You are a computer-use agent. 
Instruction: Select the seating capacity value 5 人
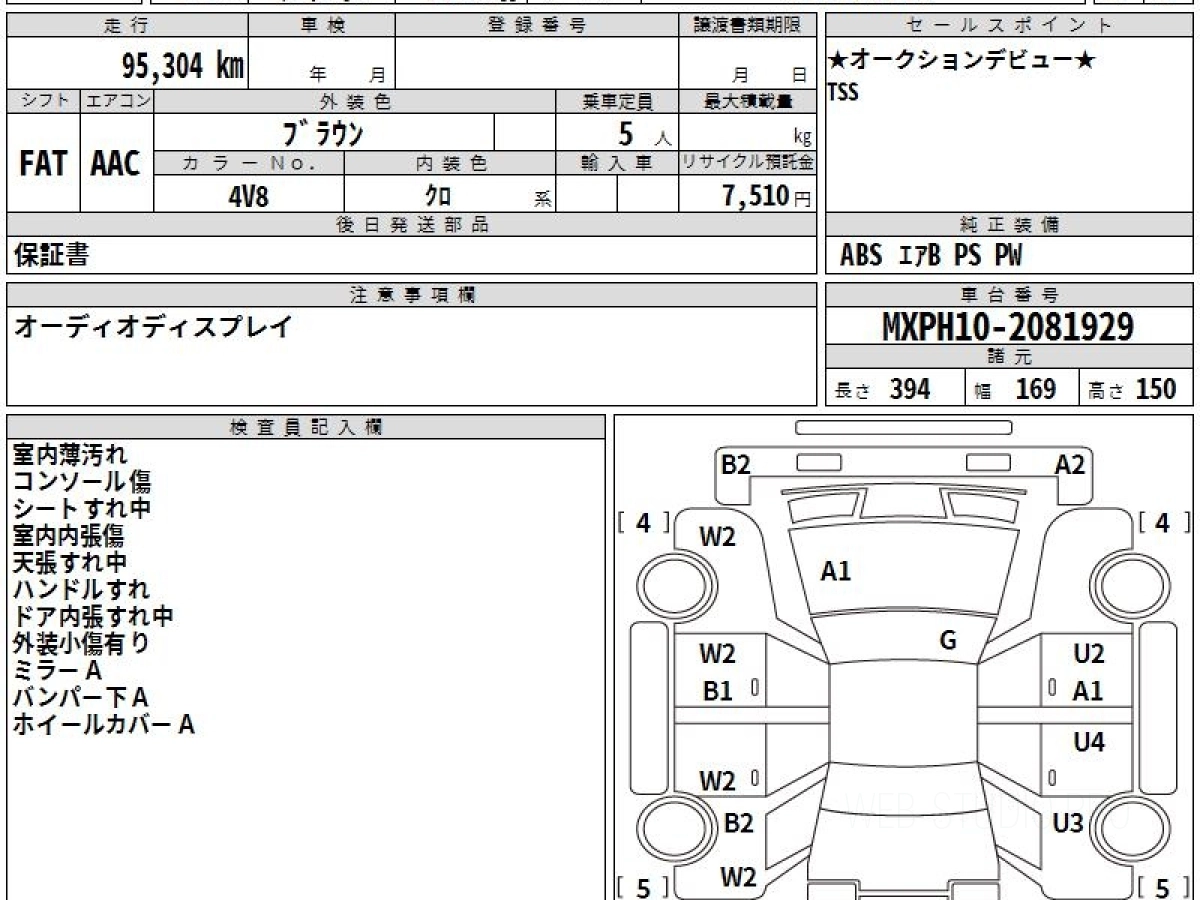[x=643, y=134]
